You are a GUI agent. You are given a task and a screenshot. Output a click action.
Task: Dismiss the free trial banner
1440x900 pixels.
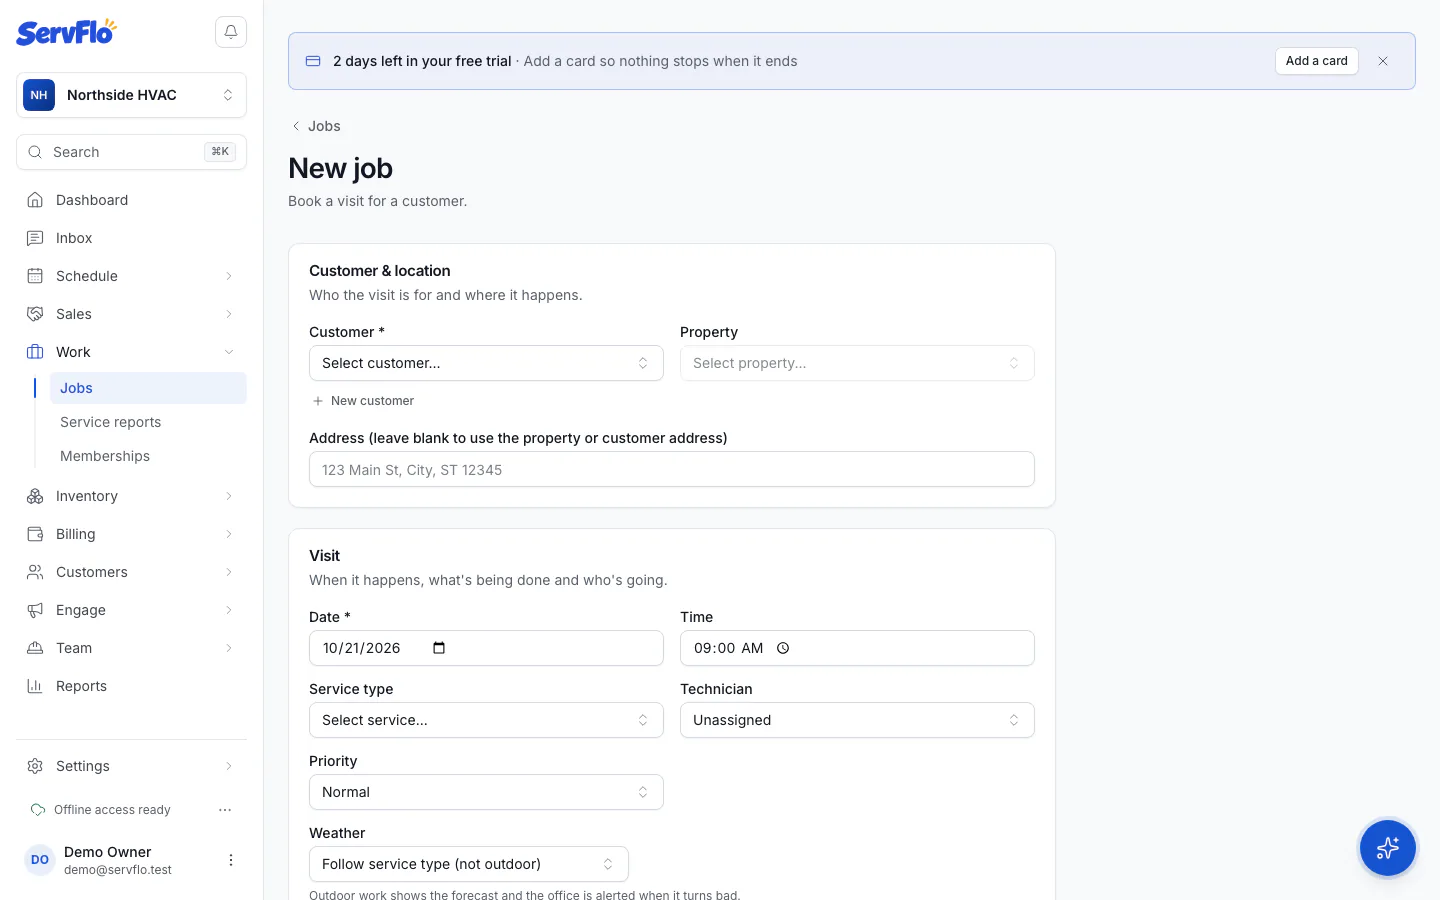[1383, 61]
